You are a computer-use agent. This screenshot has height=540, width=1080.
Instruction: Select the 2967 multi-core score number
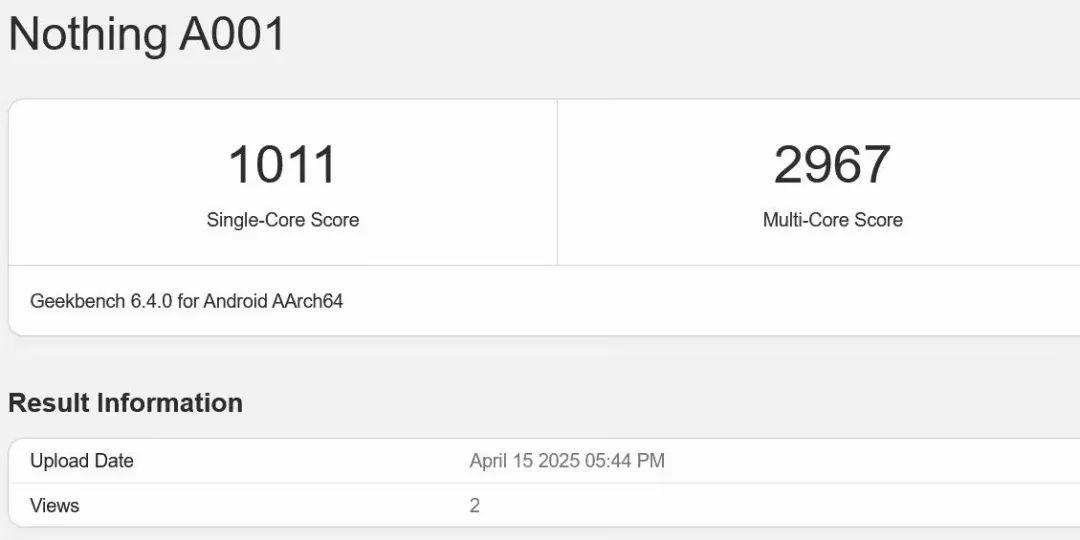(832, 165)
